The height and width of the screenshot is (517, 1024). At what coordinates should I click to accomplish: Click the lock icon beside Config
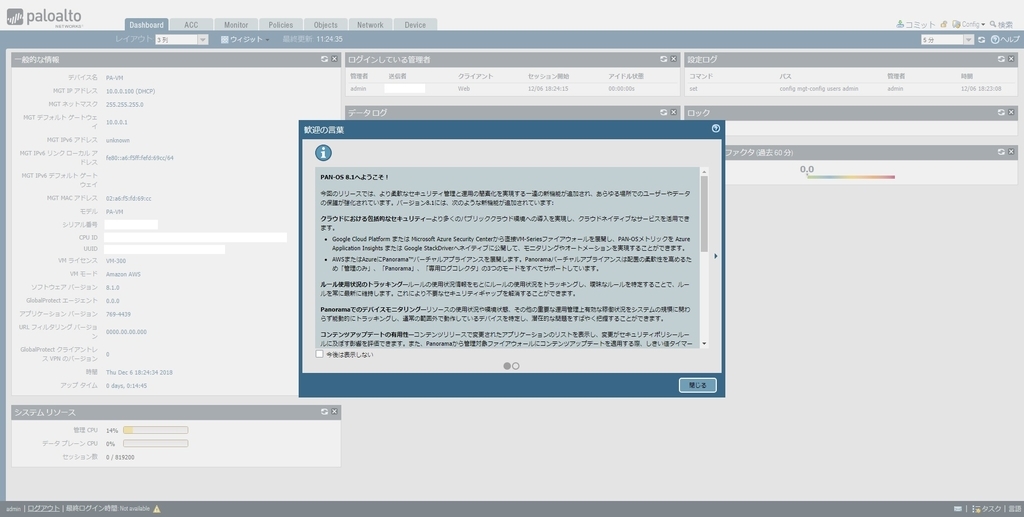pos(944,24)
